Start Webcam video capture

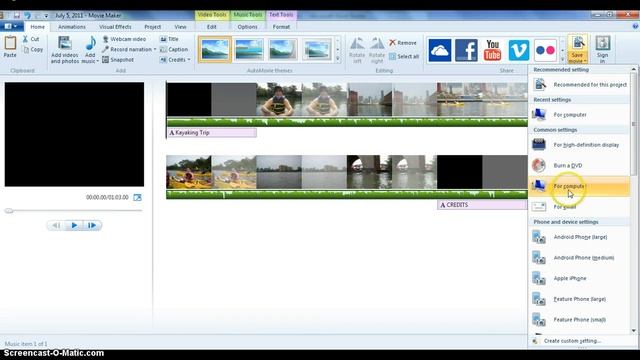point(124,39)
